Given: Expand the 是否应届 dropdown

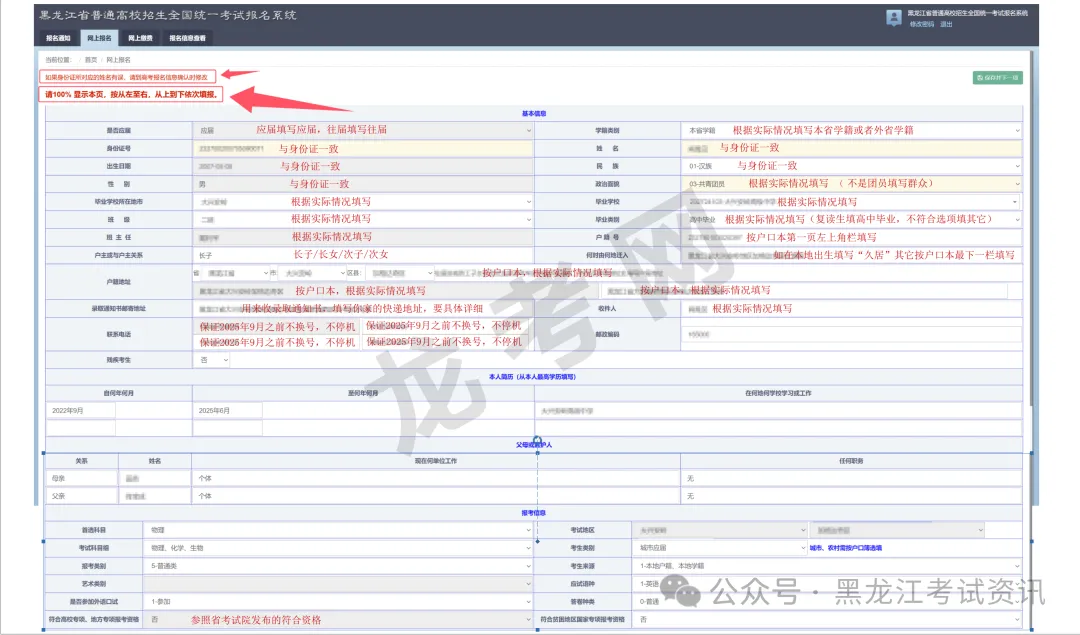Looking at the screenshot, I should [x=360, y=130].
